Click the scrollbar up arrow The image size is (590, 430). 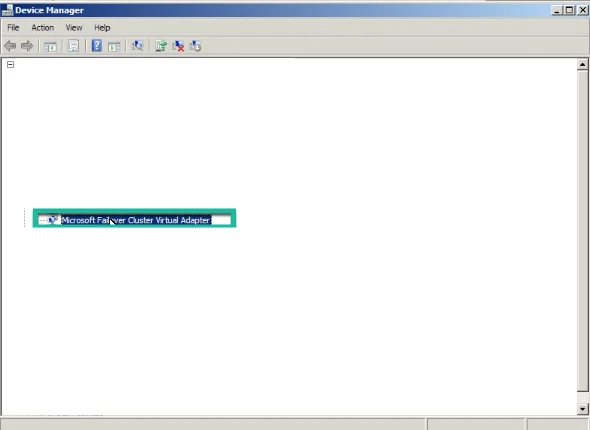coord(582,65)
